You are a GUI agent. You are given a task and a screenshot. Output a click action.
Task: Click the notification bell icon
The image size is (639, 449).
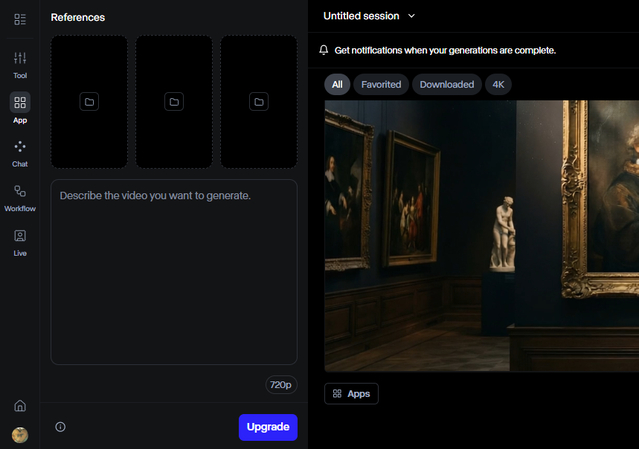[x=323, y=50]
